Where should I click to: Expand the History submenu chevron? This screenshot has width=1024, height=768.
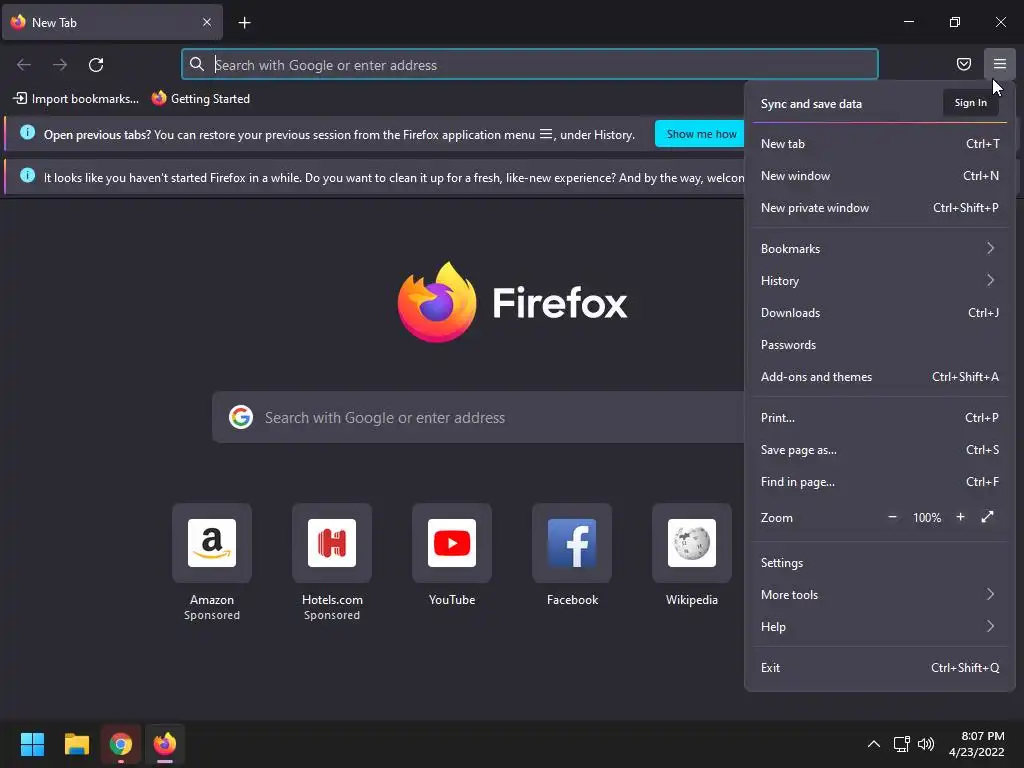(991, 280)
